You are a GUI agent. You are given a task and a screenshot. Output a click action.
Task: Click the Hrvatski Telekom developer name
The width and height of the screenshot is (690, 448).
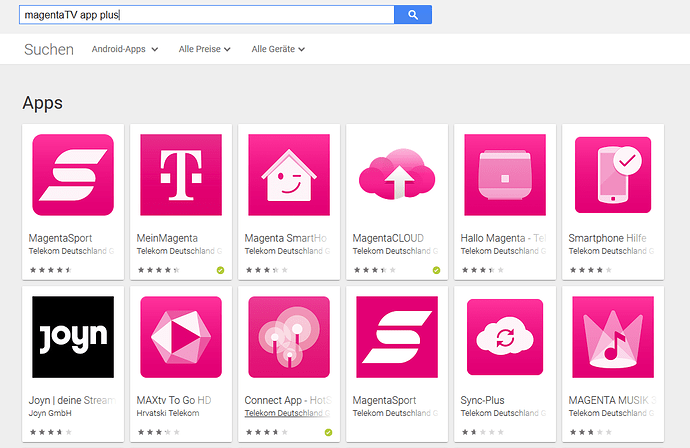168,413
